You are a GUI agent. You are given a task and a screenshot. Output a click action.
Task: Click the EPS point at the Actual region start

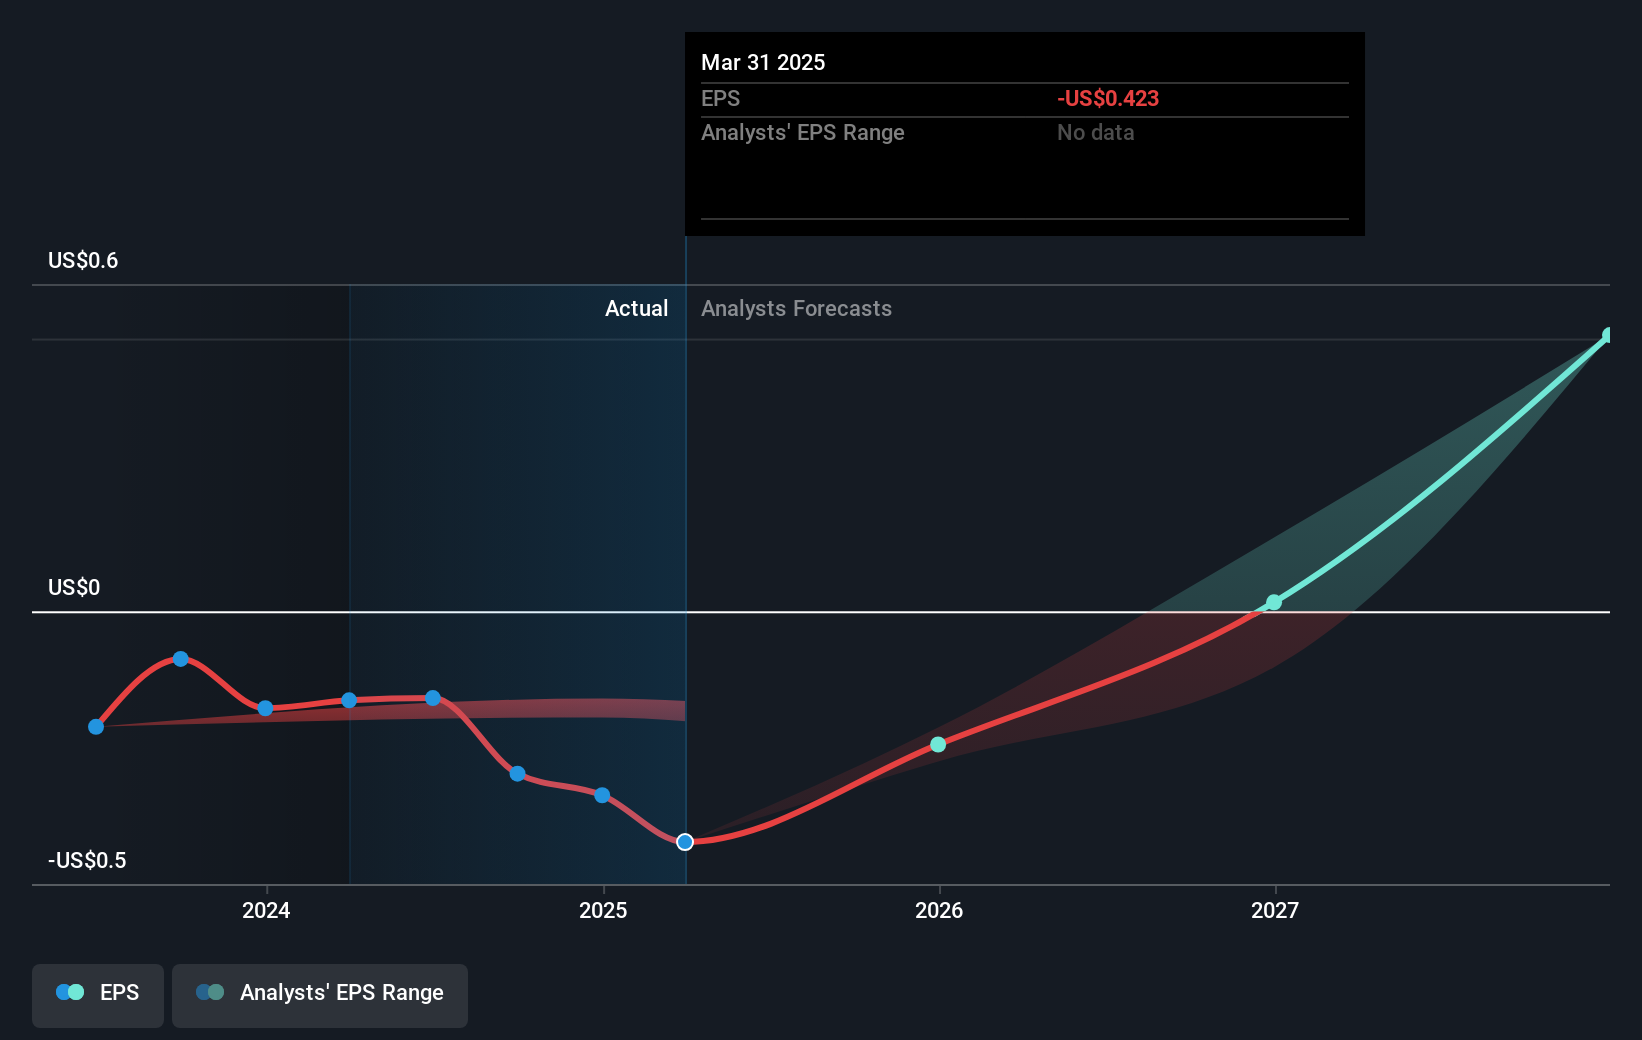(x=349, y=700)
